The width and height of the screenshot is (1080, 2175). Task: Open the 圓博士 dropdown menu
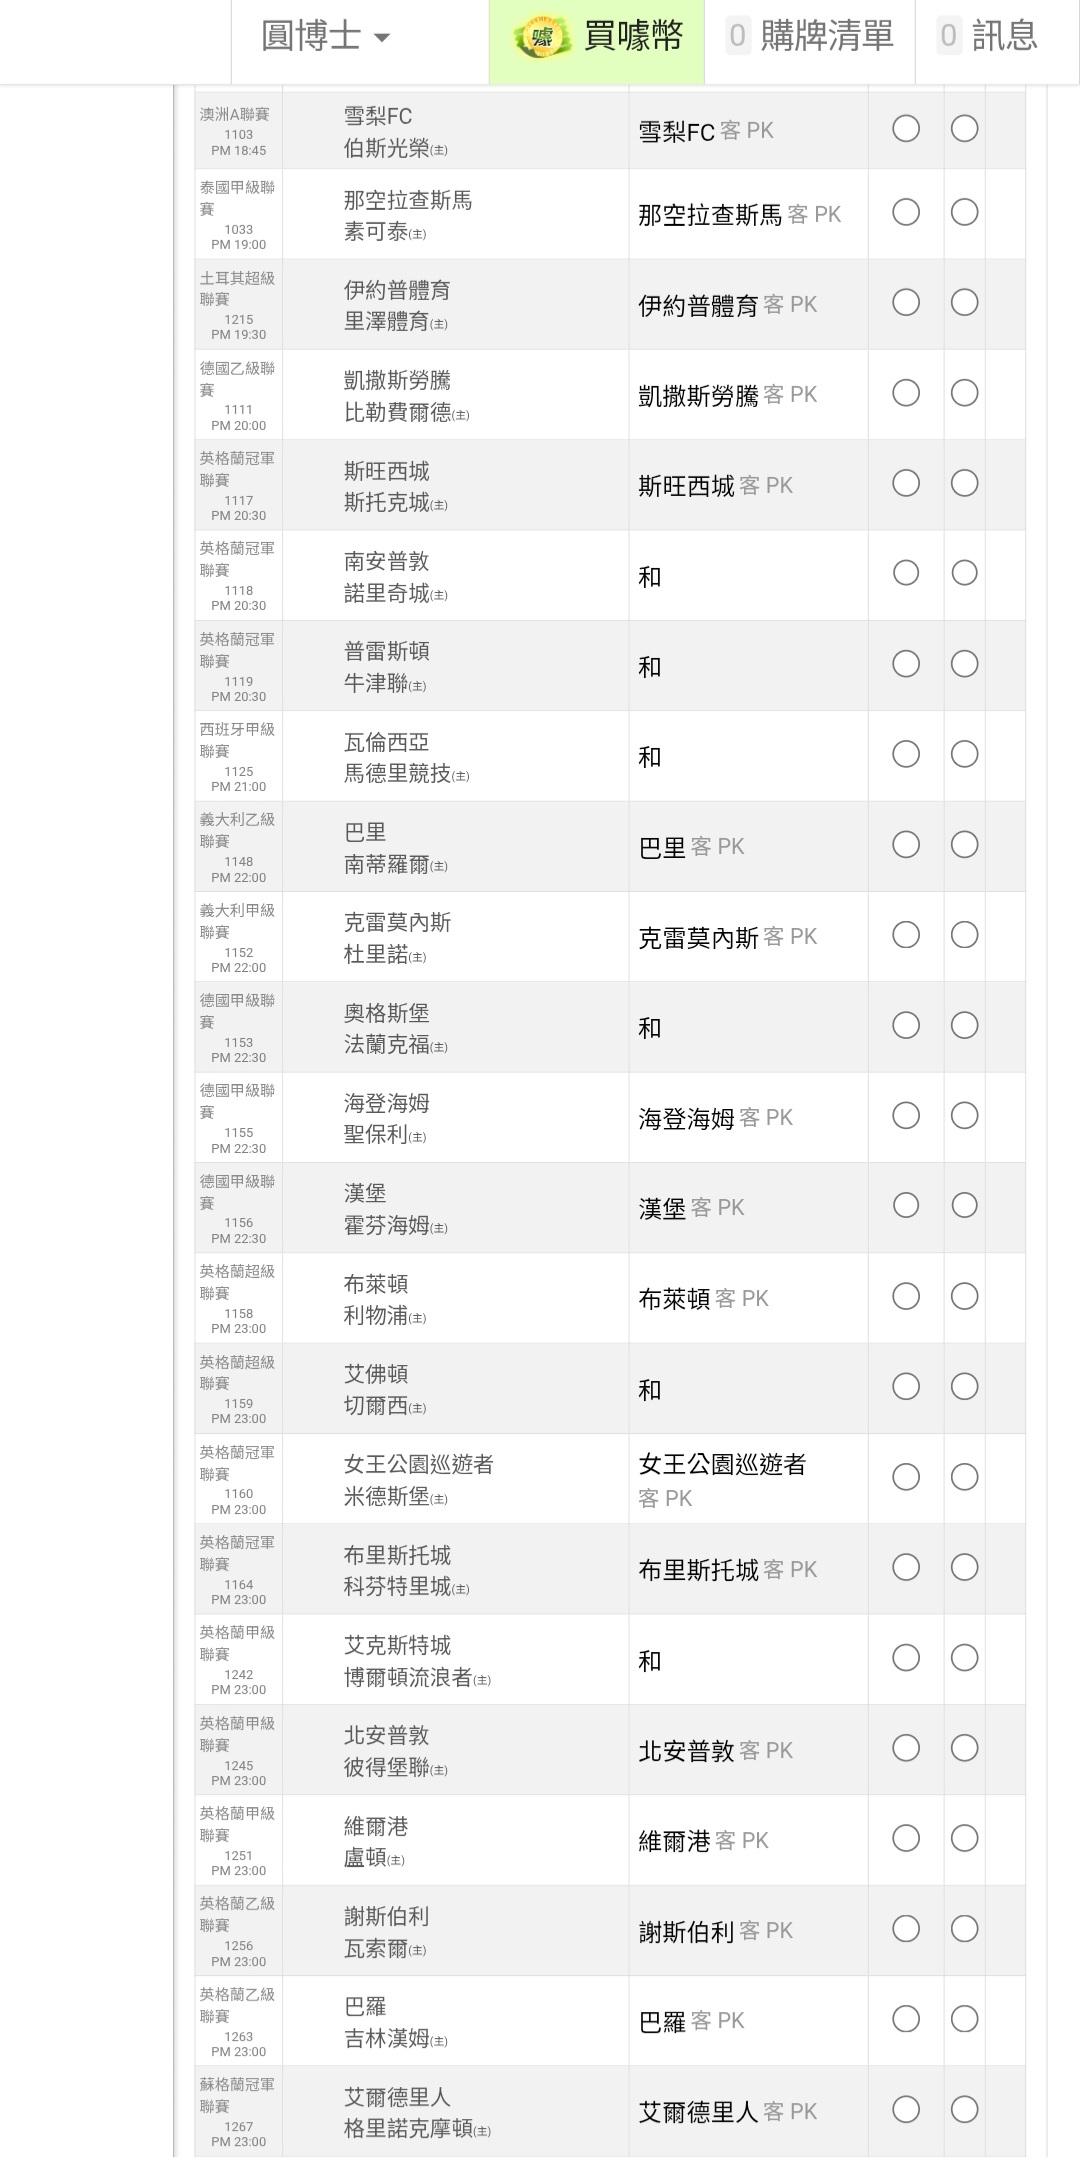[x=325, y=37]
